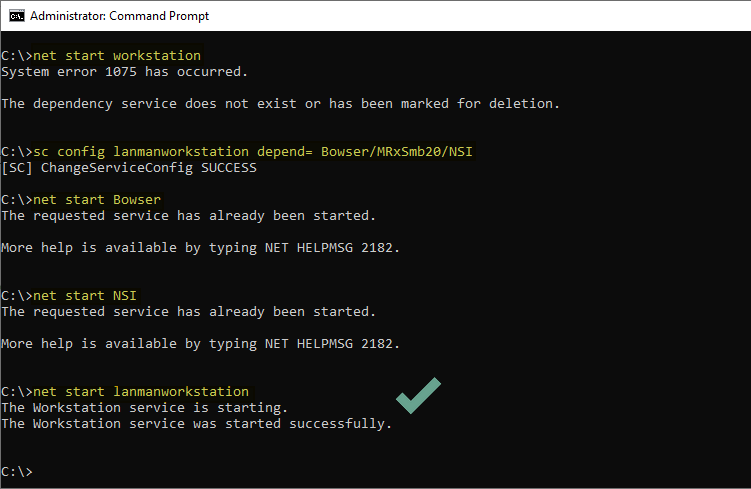Click the 'Administrator: Command Prompt' window title
The image size is (751, 489).
119,16
